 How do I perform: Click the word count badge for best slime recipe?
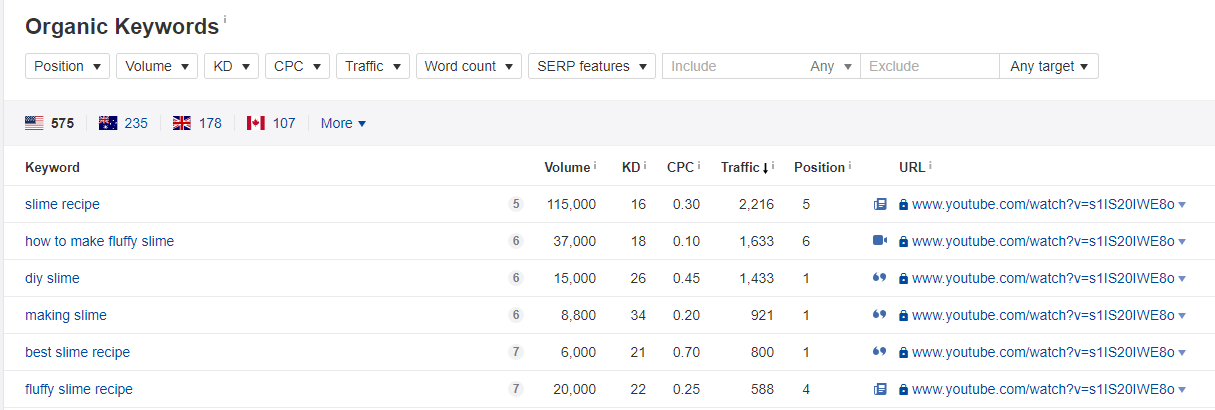[516, 352]
